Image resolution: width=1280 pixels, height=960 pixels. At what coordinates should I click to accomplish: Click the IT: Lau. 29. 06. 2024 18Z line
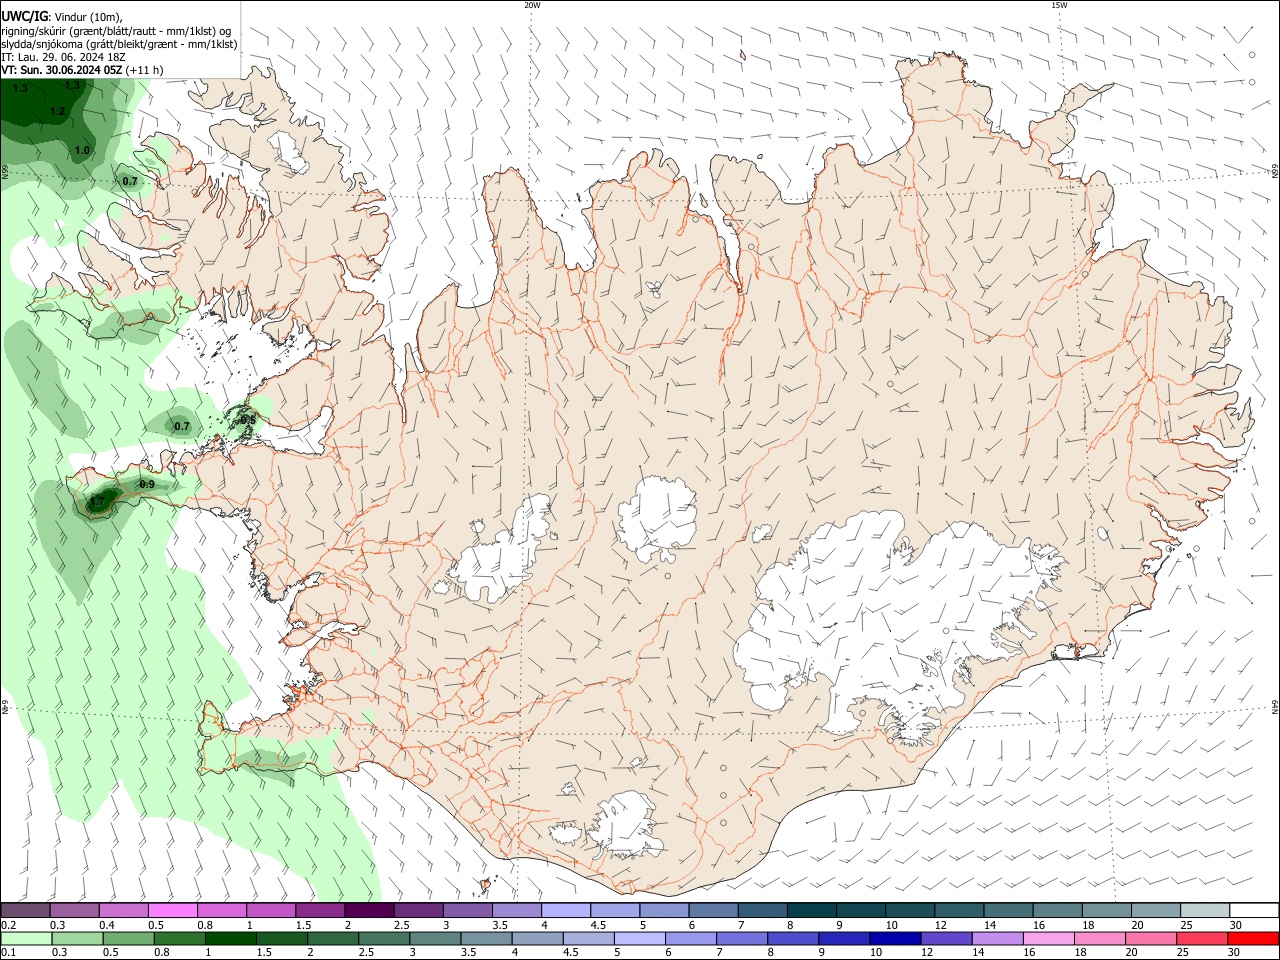click(63, 57)
